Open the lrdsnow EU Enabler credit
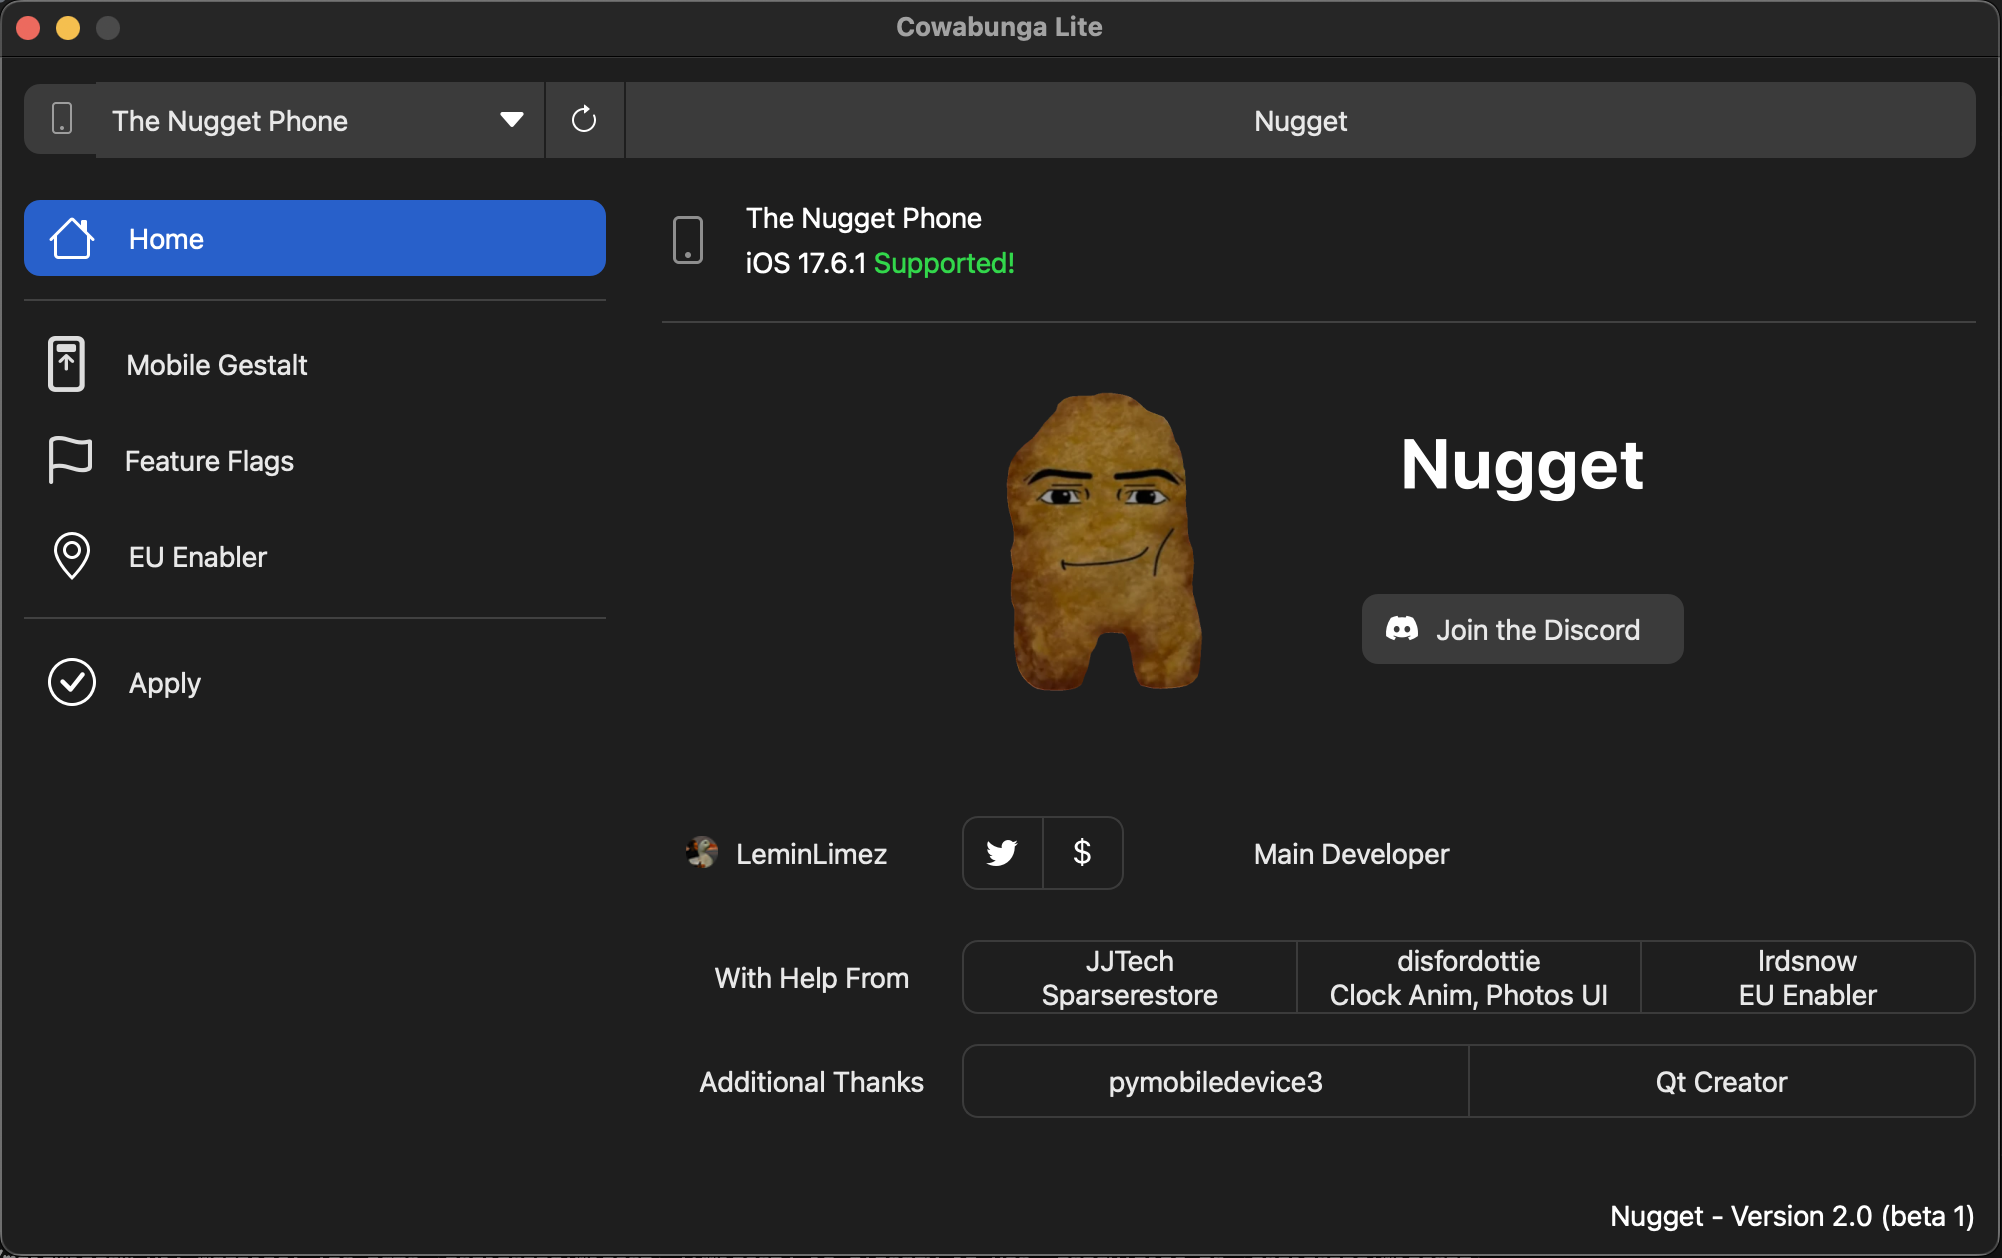The image size is (2002, 1258). (1807, 977)
